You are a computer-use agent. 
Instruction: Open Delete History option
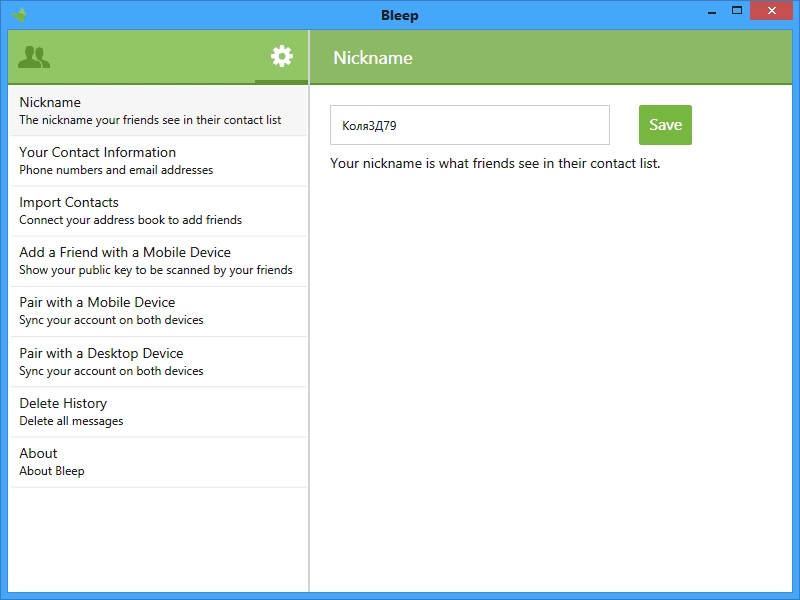[159, 412]
